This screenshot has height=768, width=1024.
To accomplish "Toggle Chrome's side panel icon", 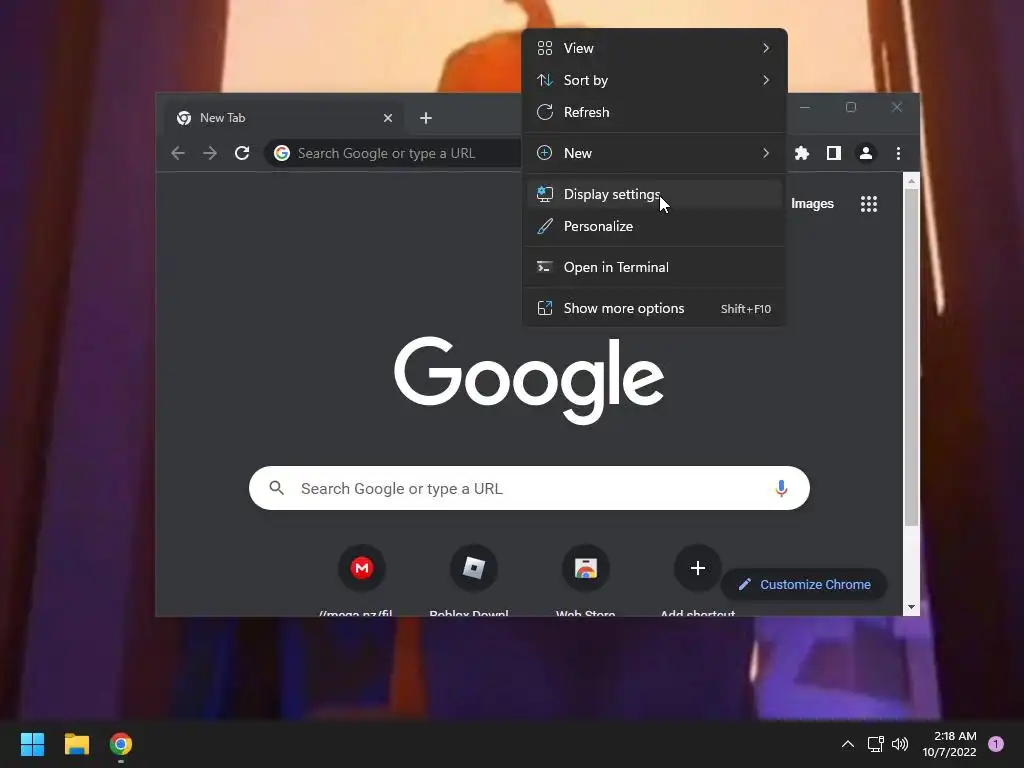I will click(834, 153).
